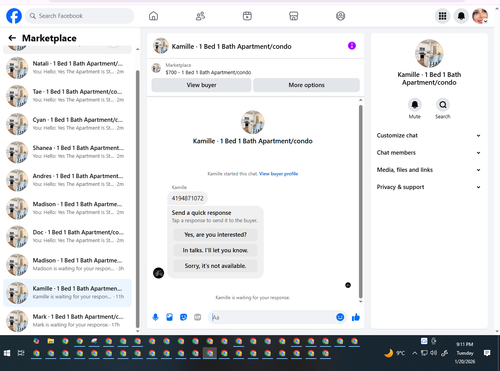Open the Groups tab icon
The height and width of the screenshot is (371, 500).
pyautogui.click(x=340, y=16)
